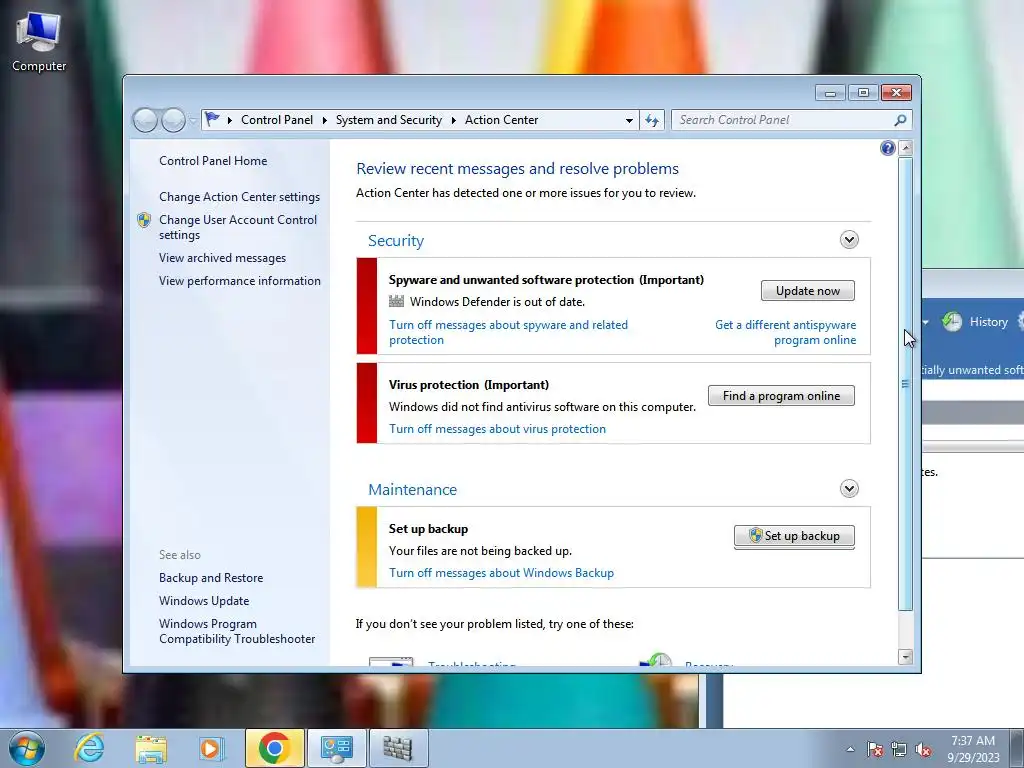Click the back navigation arrow button
The image size is (1024, 768).
tap(145, 120)
